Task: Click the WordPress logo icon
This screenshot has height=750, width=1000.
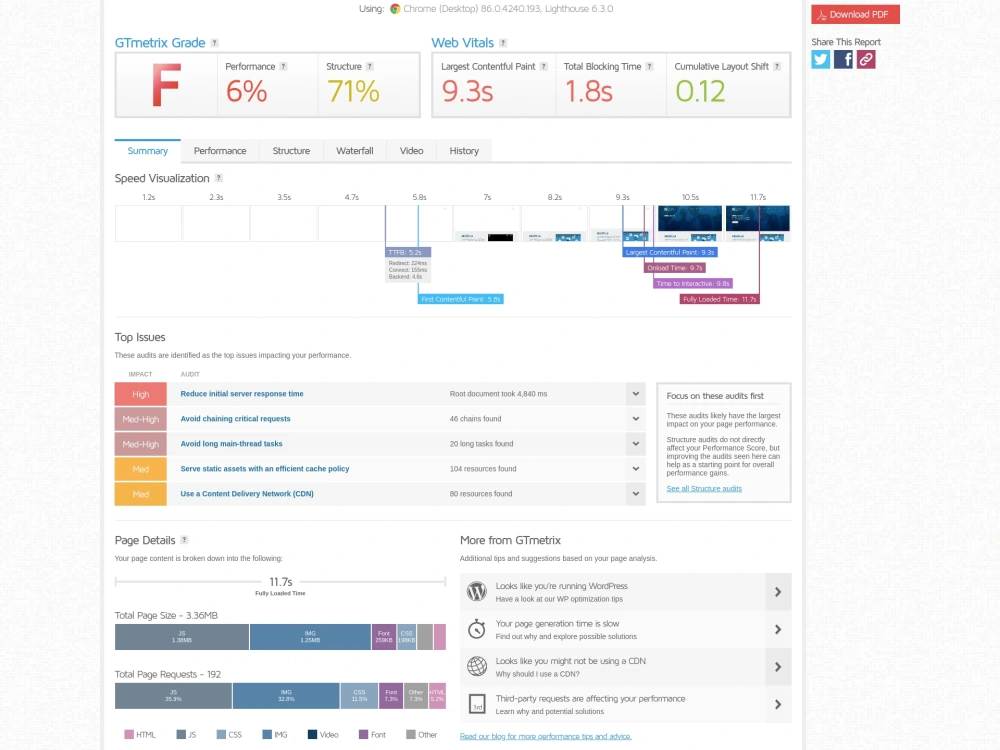Action: (x=476, y=592)
